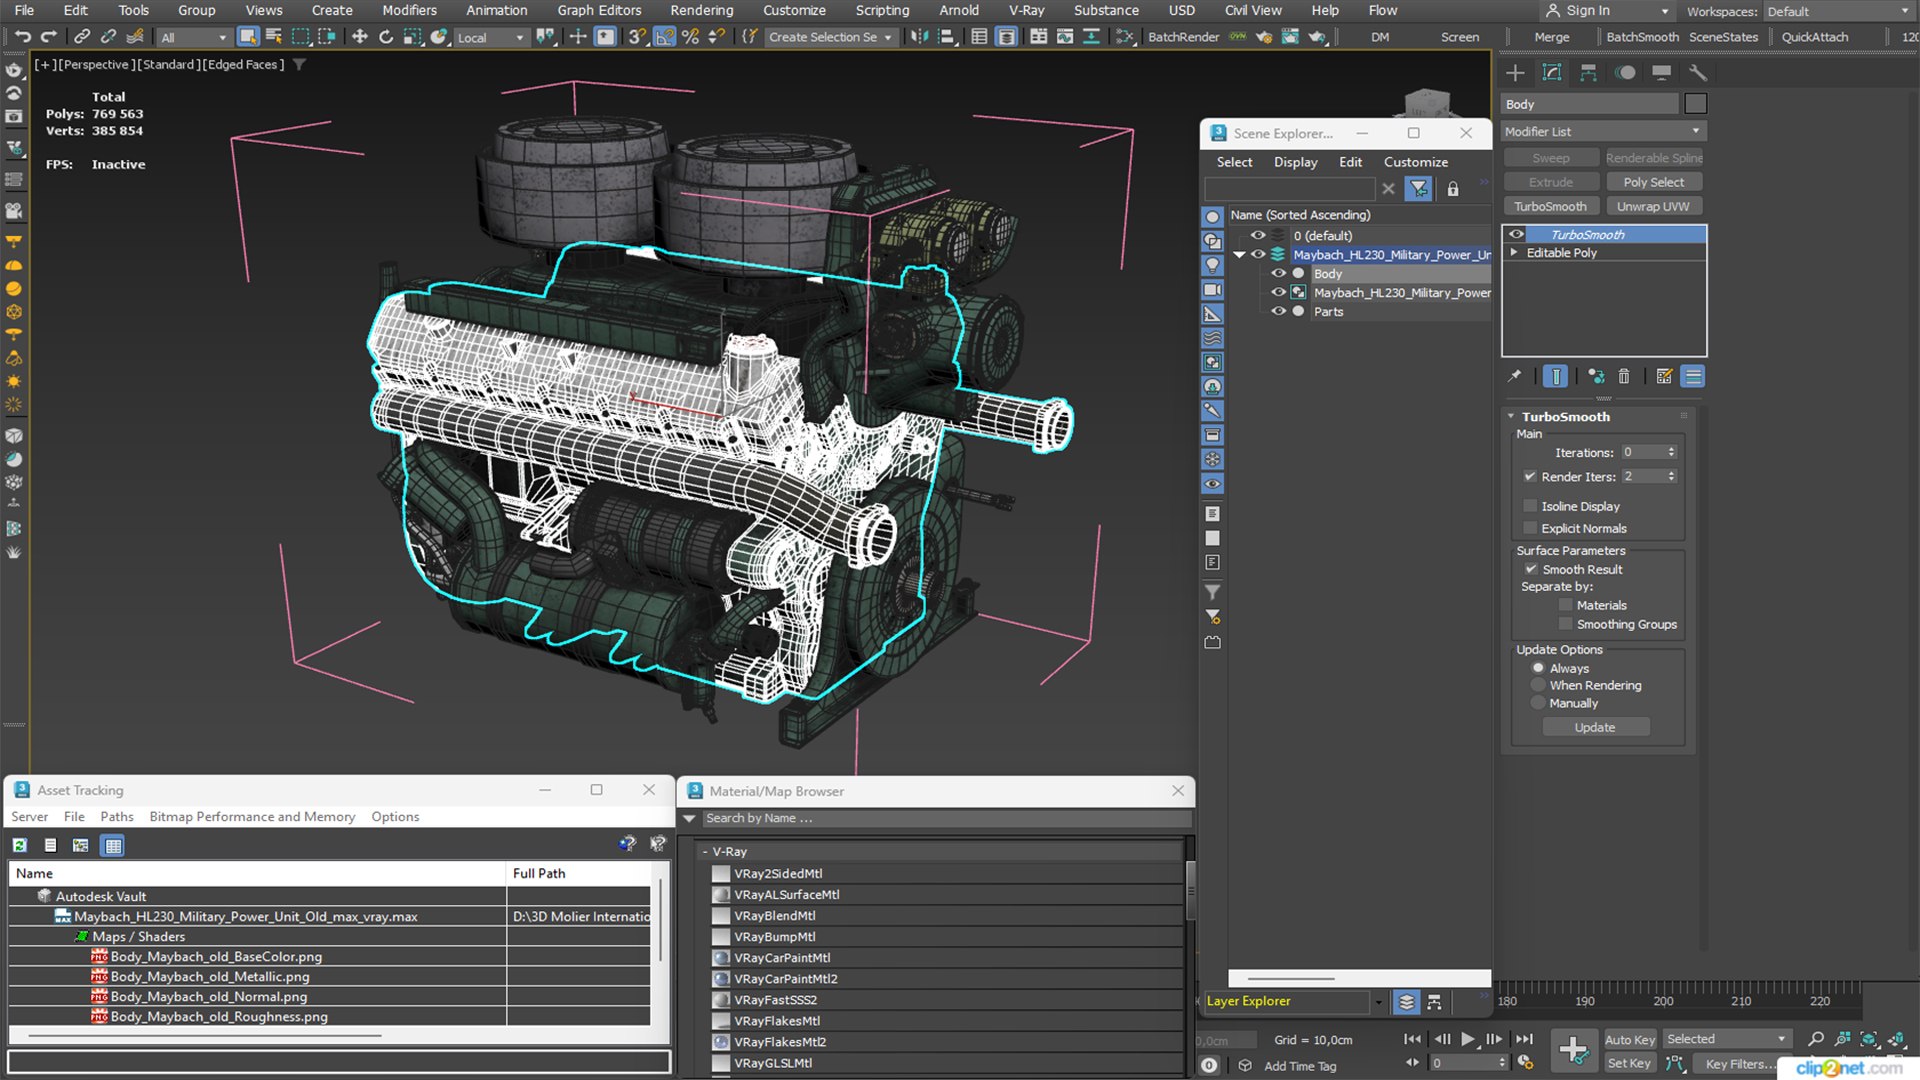Viewport: 1920px width, 1080px height.
Task: Click the lock icon in Scene Explorer
Action: point(1453,188)
